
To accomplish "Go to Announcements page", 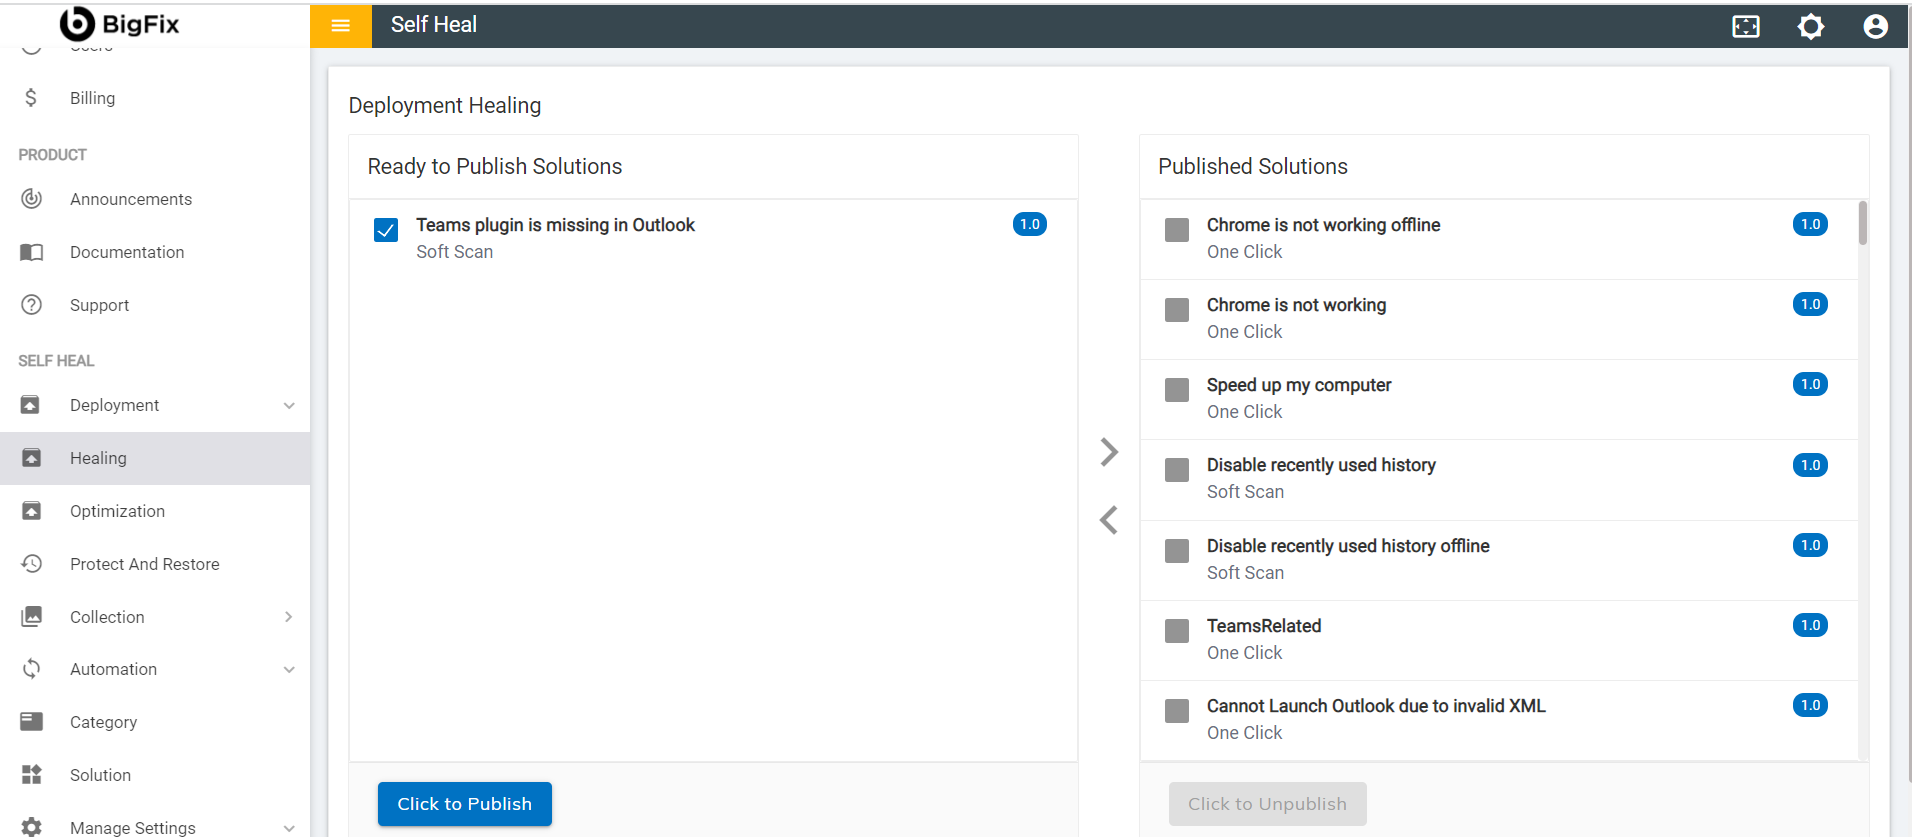I will point(155,199).
